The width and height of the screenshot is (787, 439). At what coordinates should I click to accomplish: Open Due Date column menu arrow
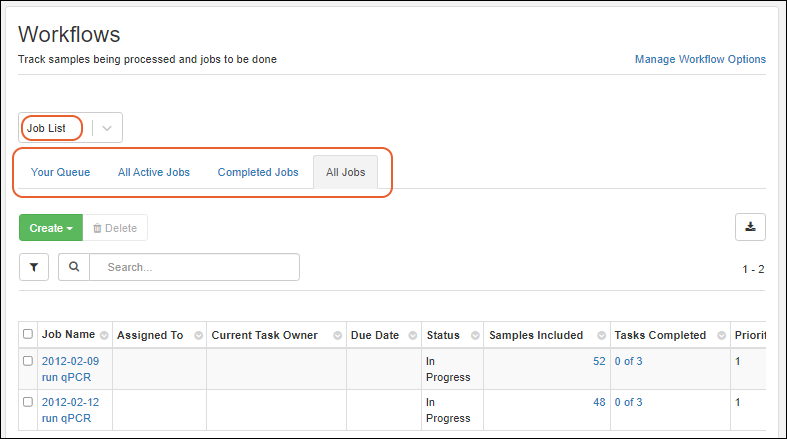pos(410,335)
